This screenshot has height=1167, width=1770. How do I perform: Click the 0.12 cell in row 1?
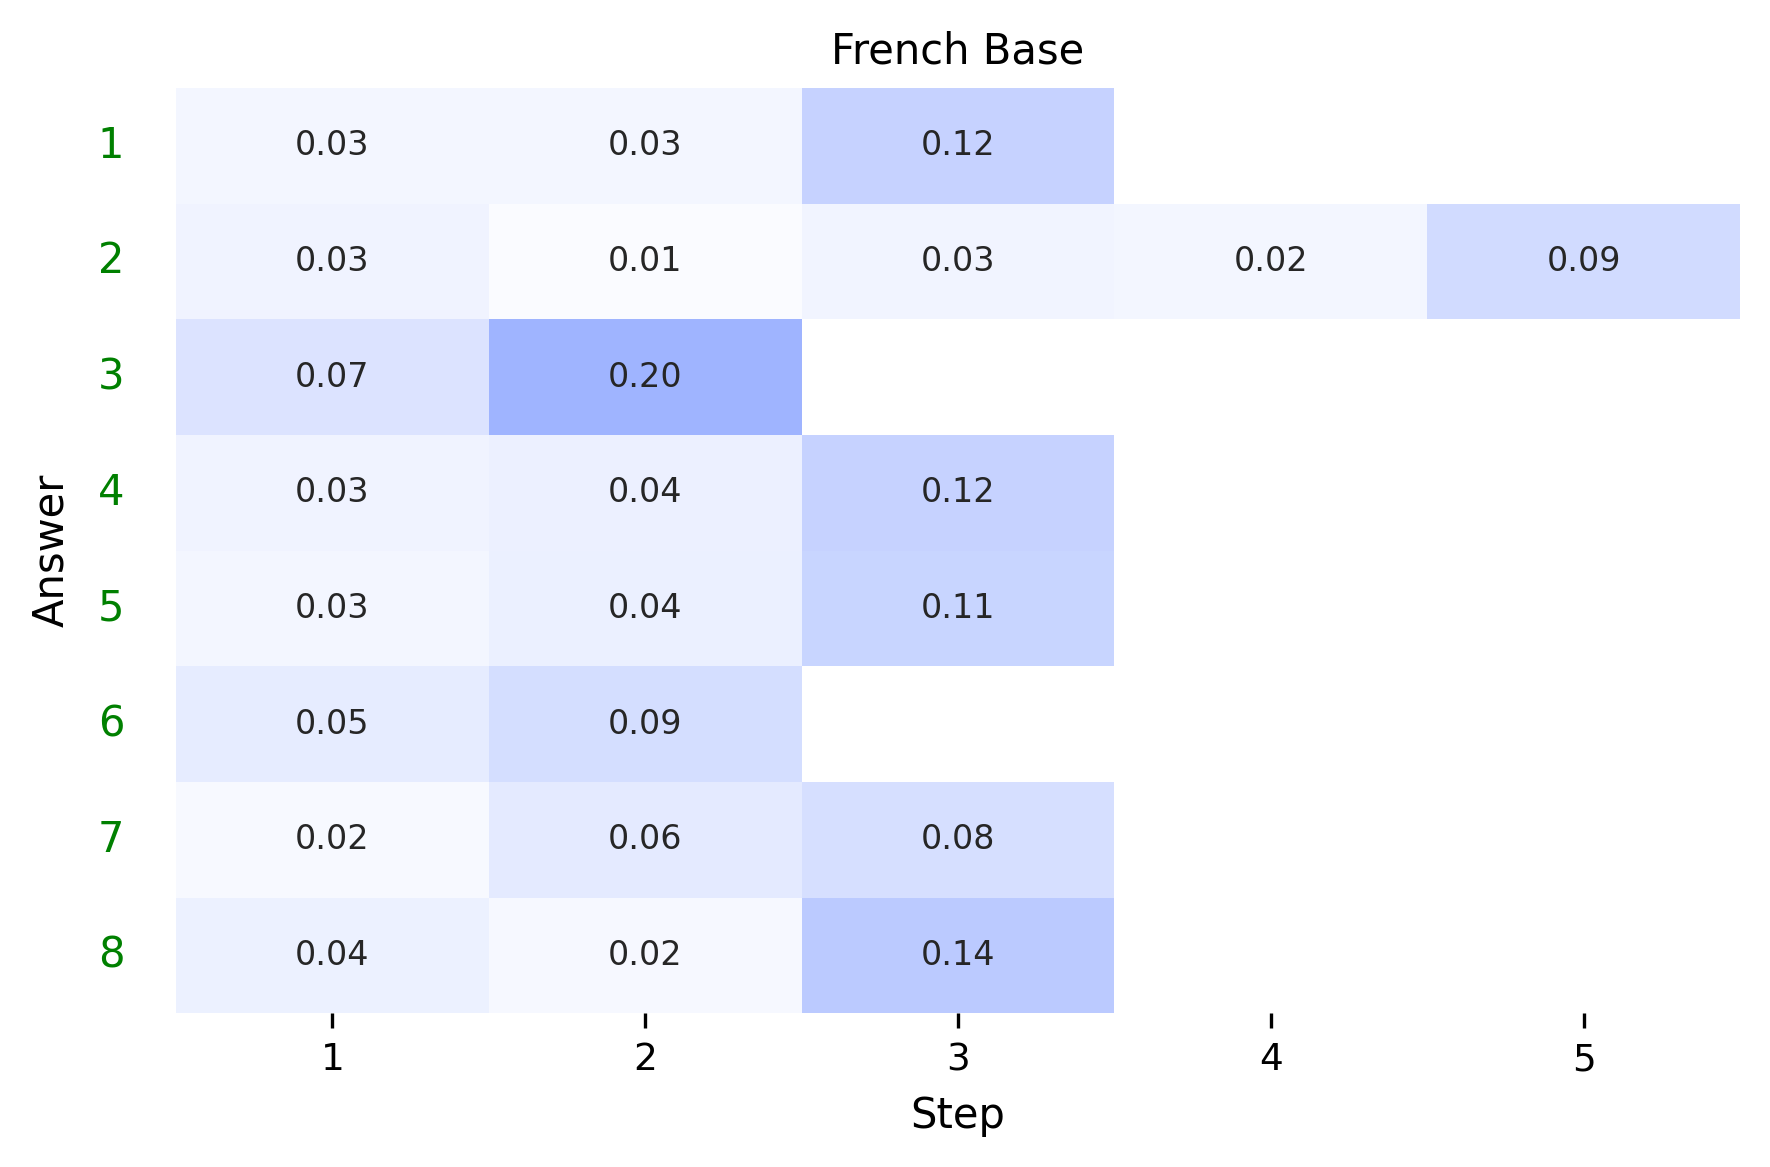(957, 144)
